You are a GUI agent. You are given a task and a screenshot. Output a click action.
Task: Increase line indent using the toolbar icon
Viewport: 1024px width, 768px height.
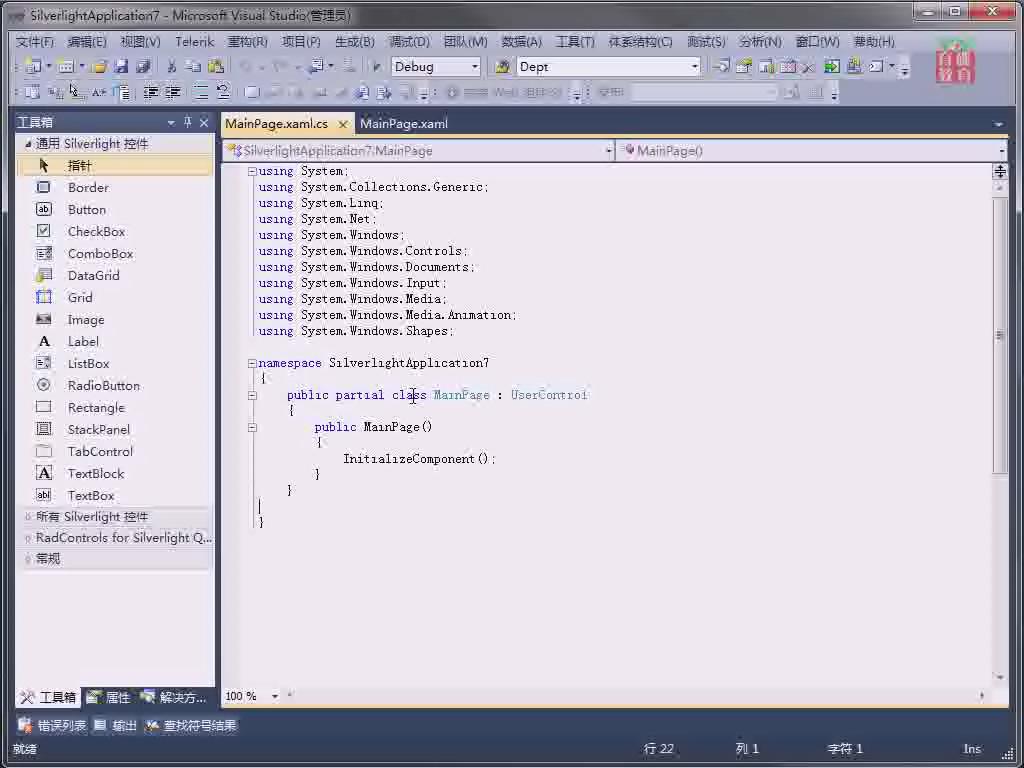pos(172,93)
